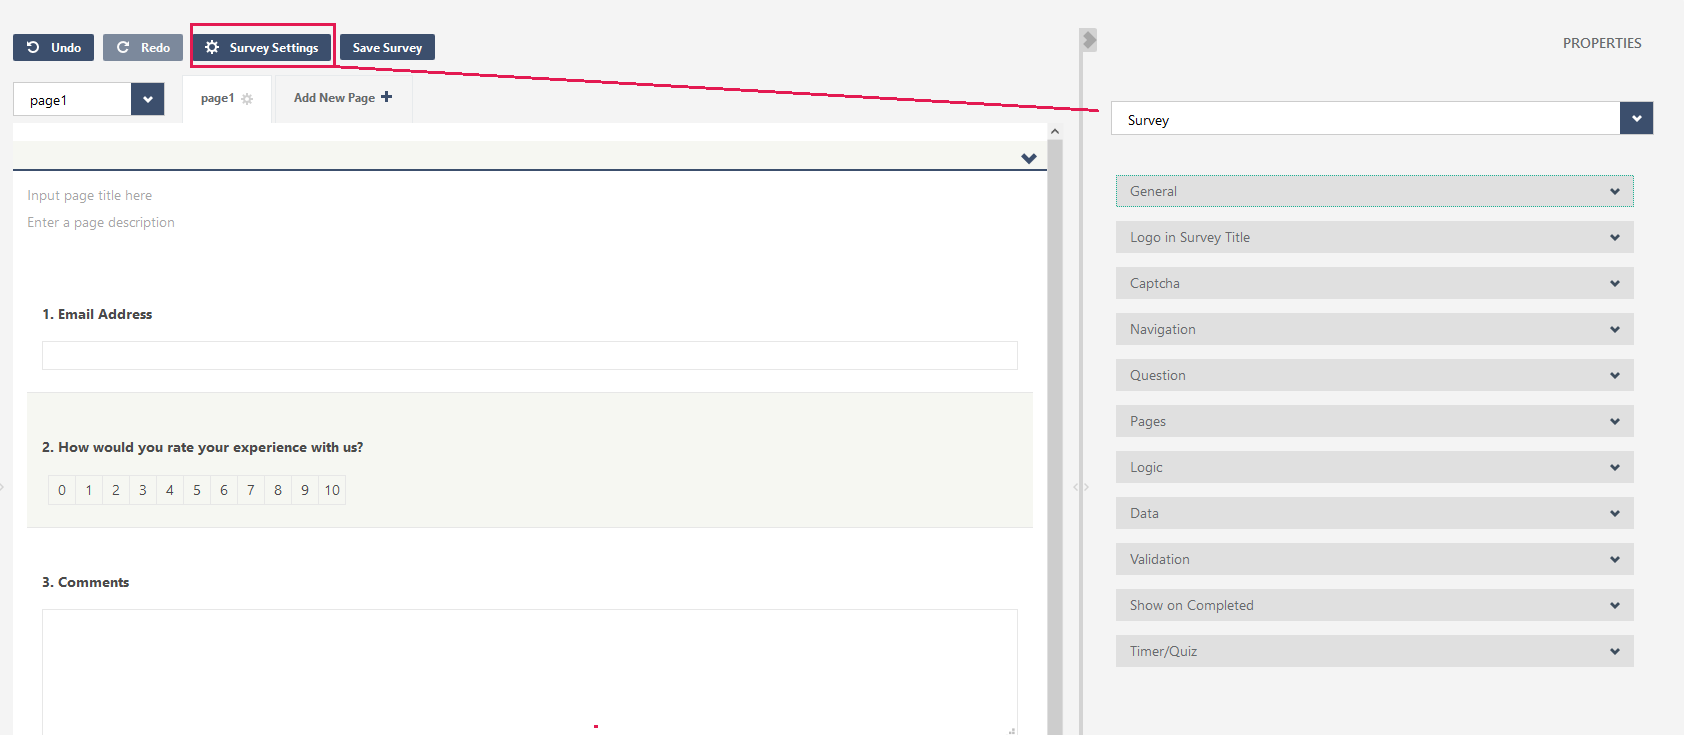Choose rating 9
The height and width of the screenshot is (735, 1684).
305,490
